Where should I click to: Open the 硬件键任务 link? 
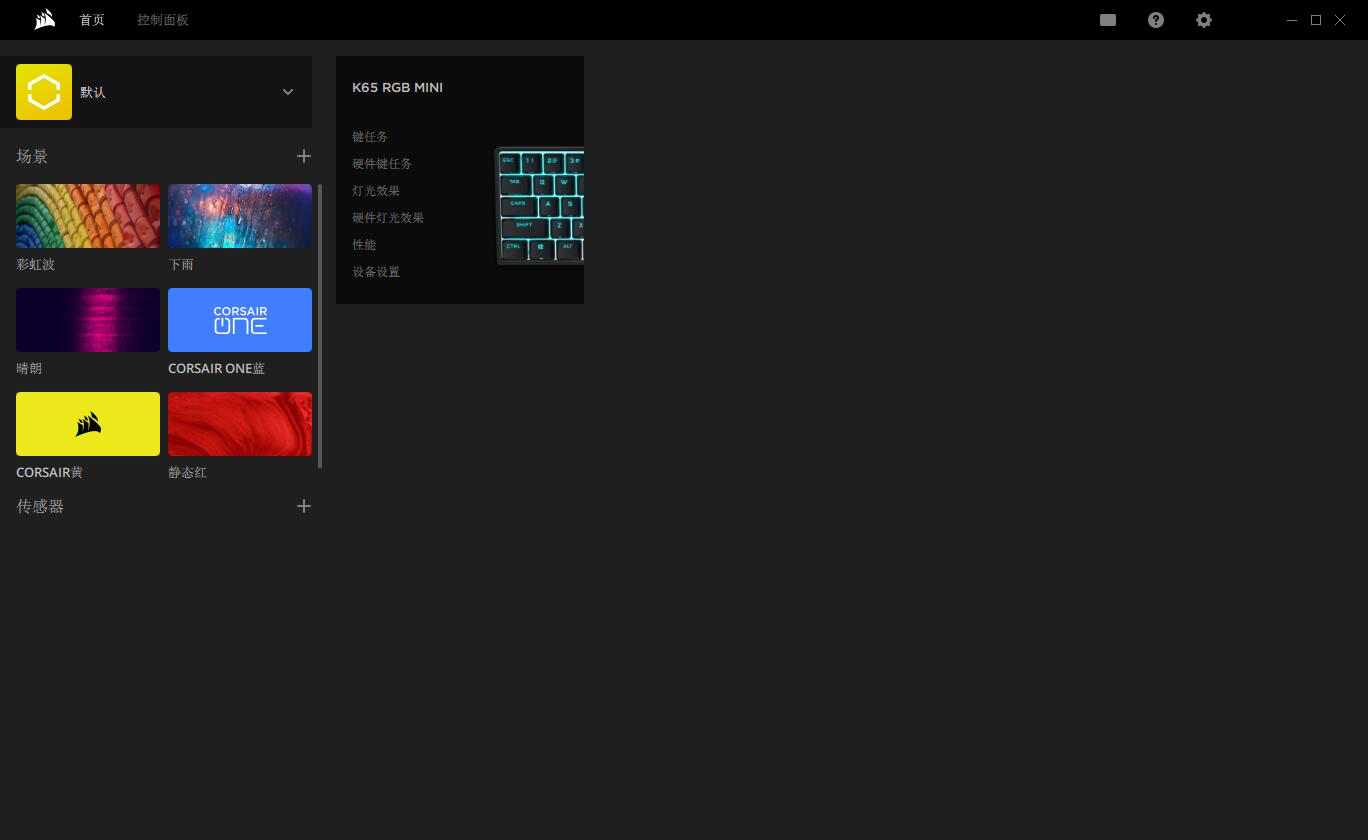click(382, 164)
